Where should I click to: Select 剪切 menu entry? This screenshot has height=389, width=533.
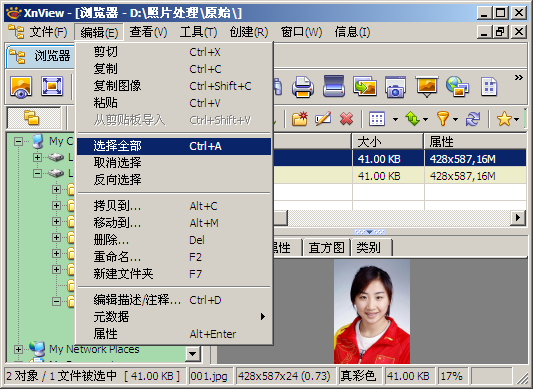(x=174, y=52)
